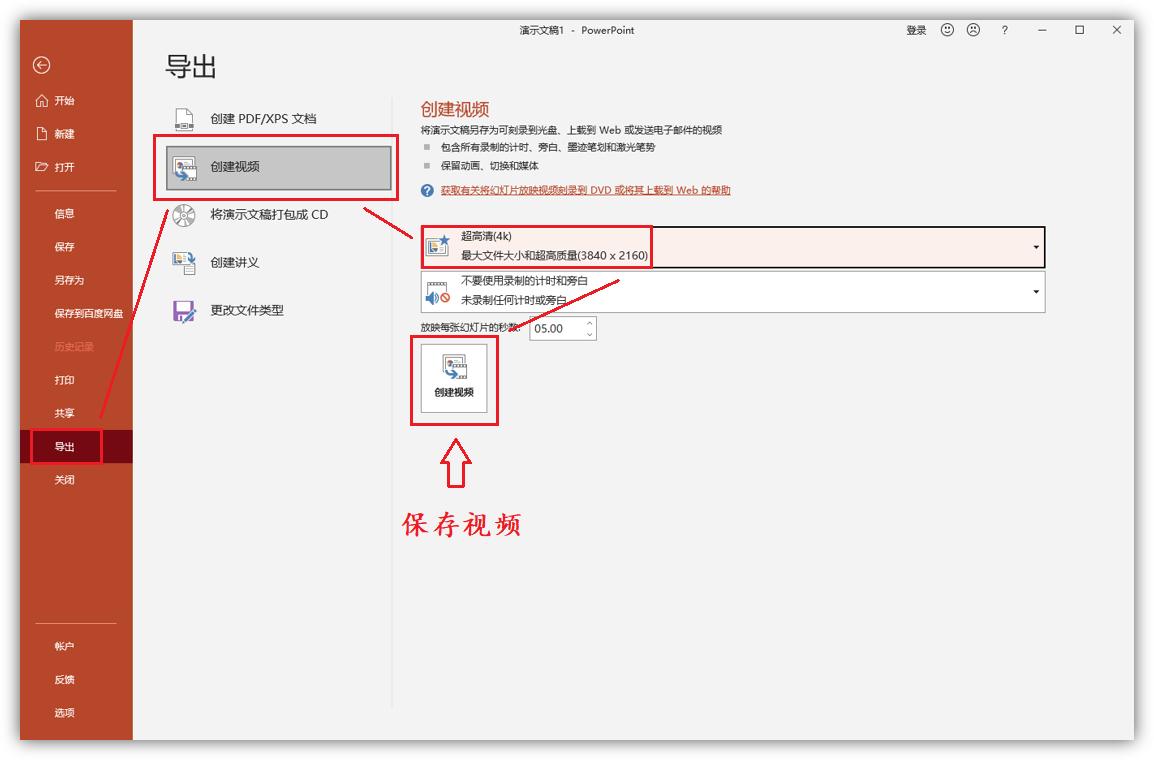Click the 导出 page title

(x=191, y=66)
